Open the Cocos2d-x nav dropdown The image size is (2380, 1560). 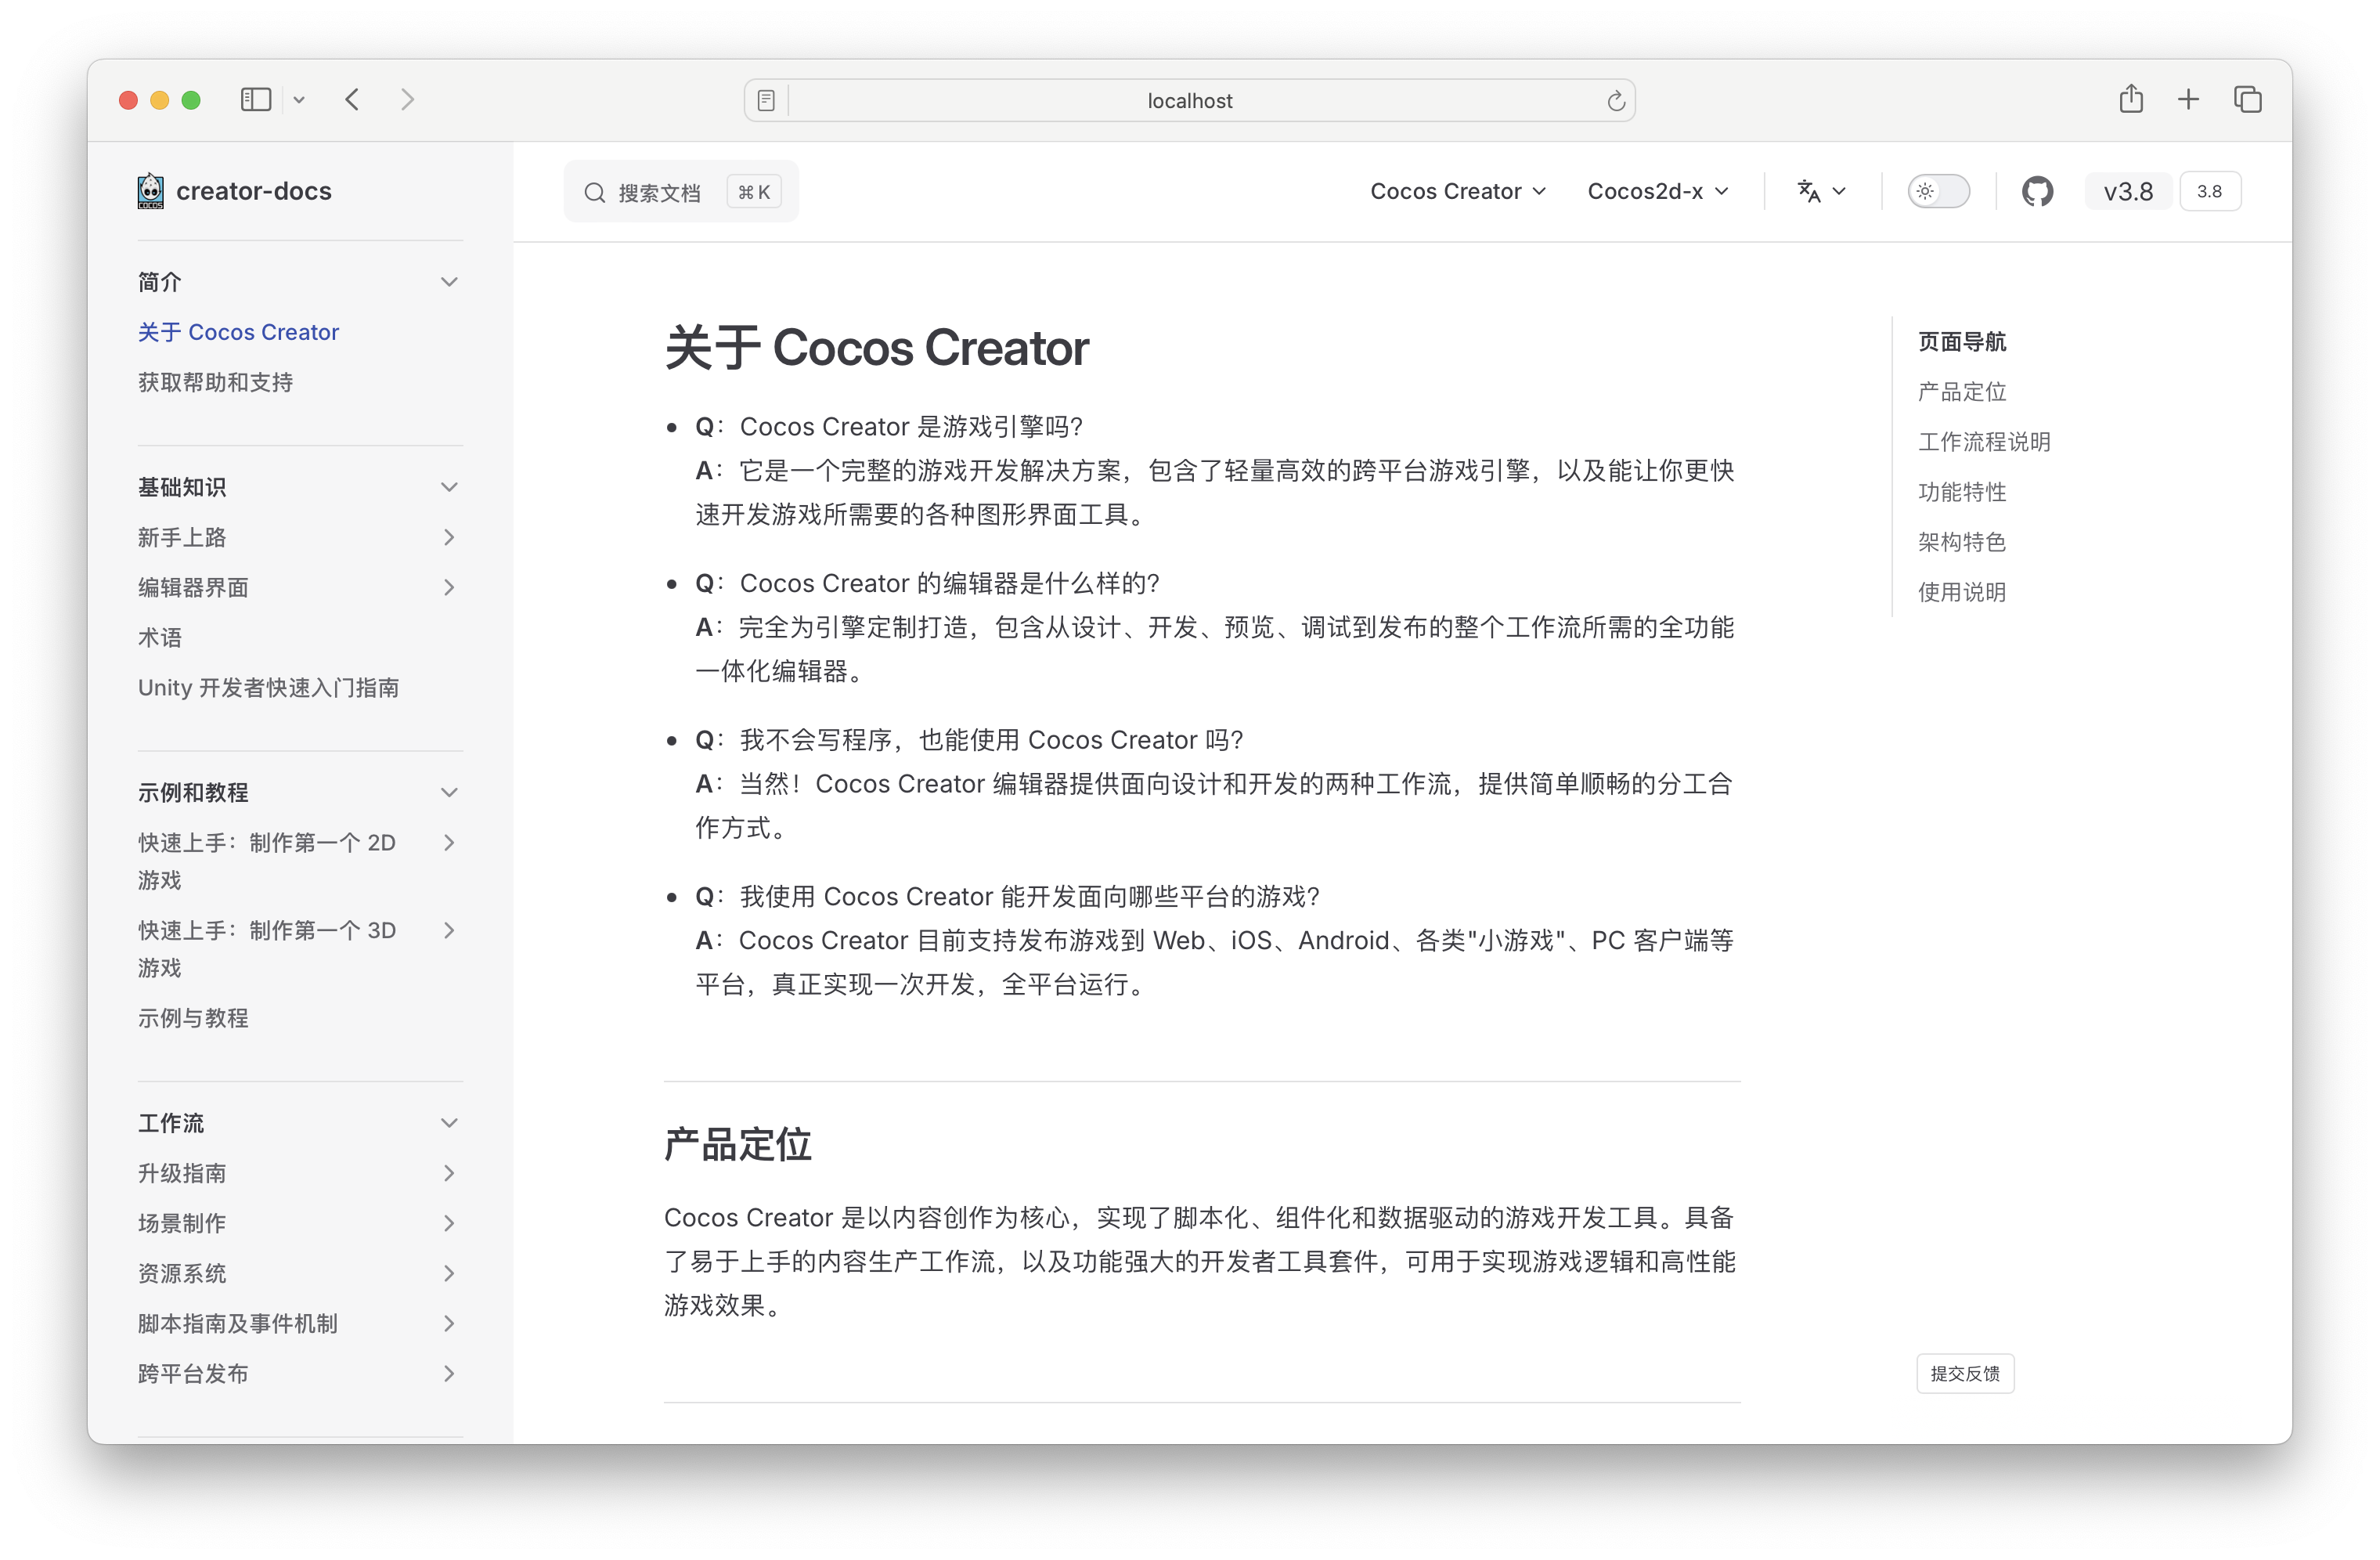[x=1657, y=191]
